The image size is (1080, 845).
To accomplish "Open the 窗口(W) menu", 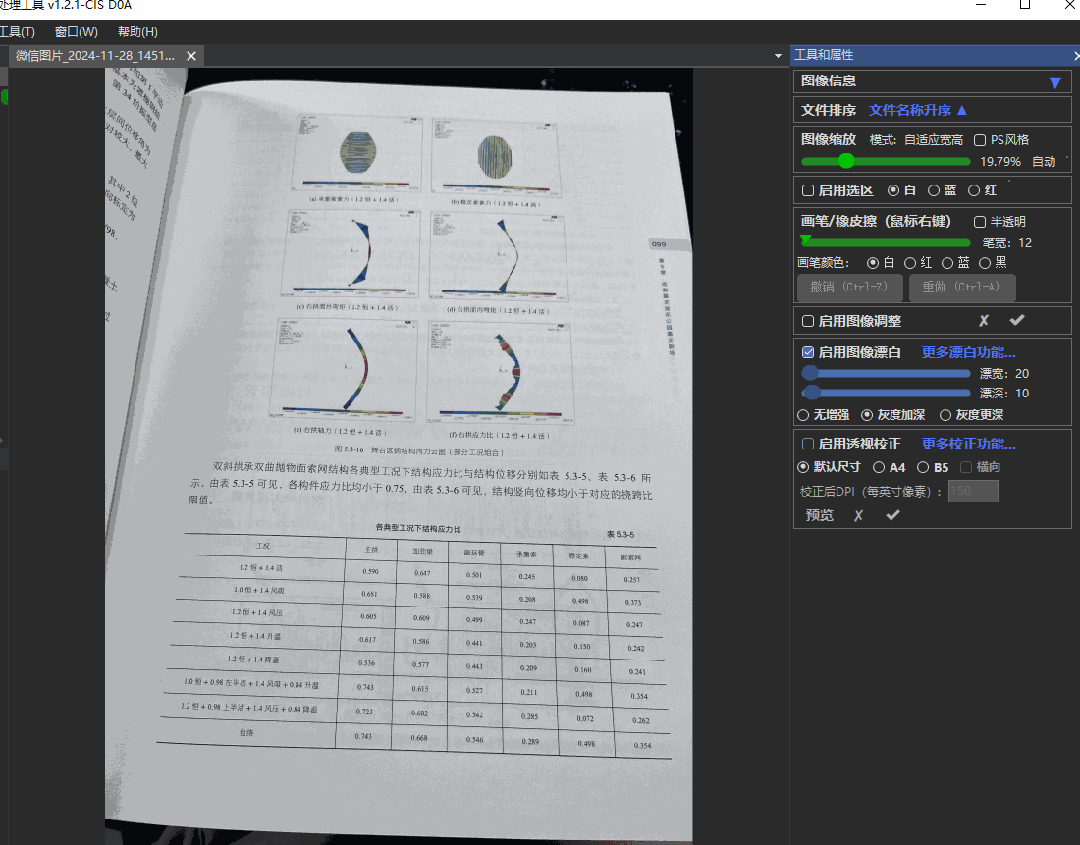I will [76, 32].
